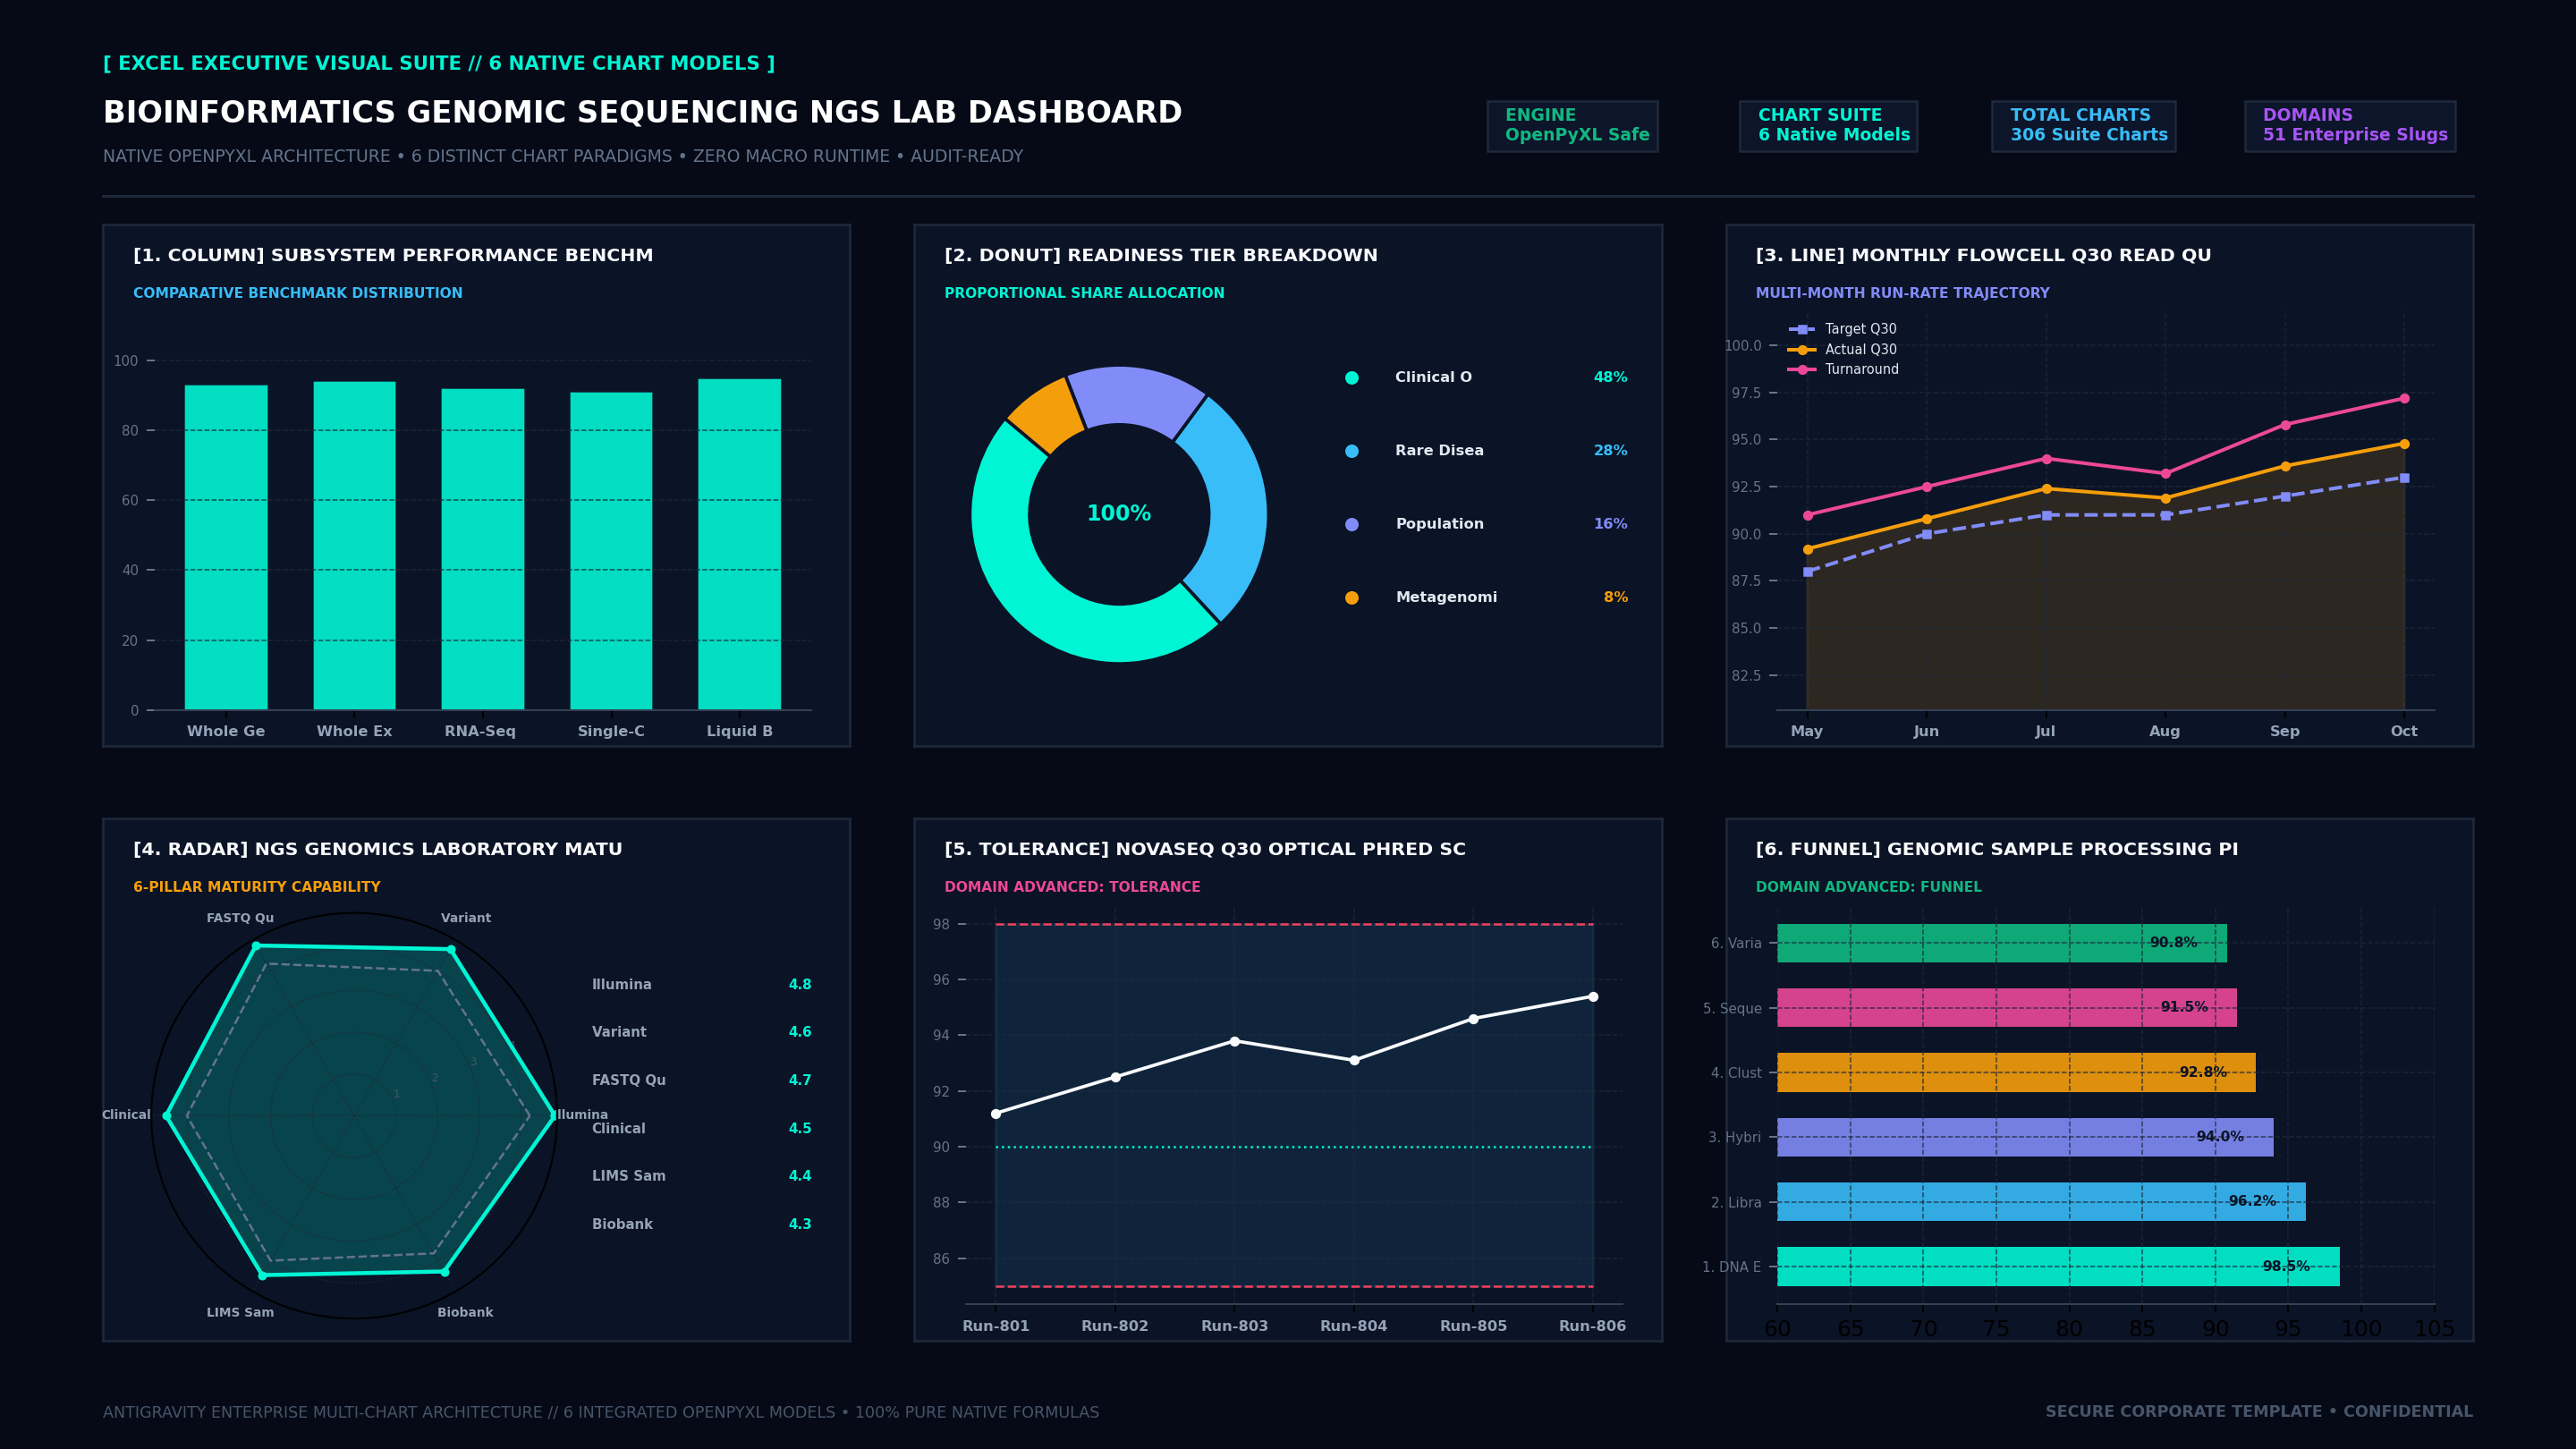Select the Metagenomi legend dot
Image resolution: width=2576 pixels, height=1449 pixels.
1352,598
